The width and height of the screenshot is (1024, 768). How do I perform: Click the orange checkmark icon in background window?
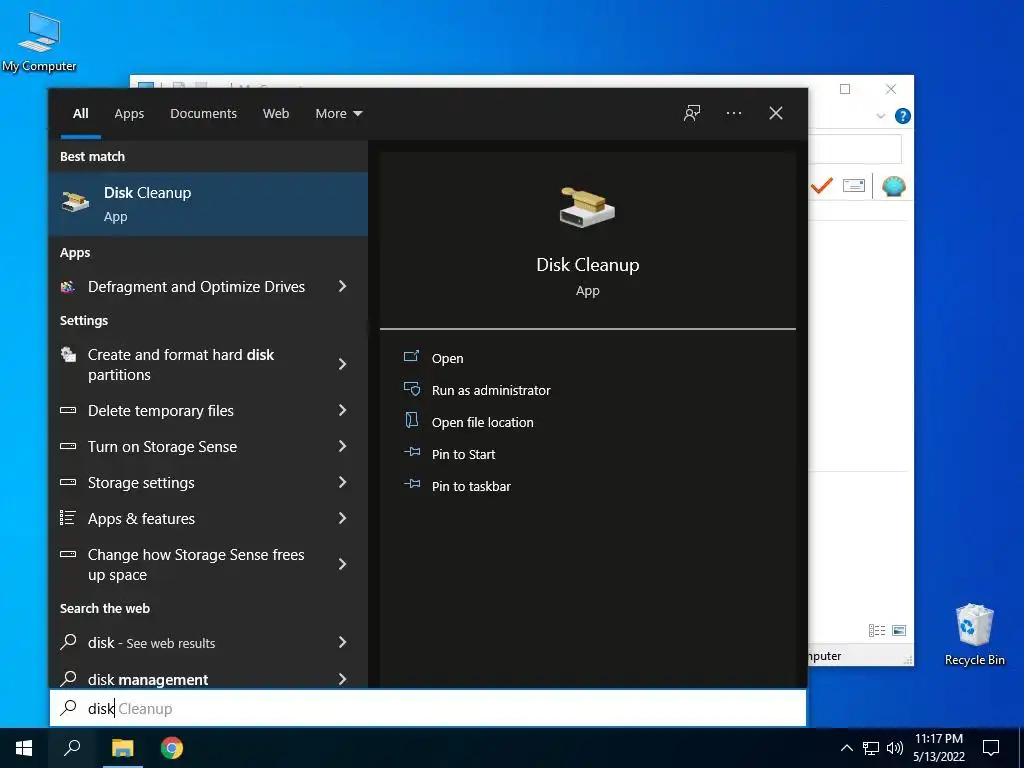[x=822, y=186]
